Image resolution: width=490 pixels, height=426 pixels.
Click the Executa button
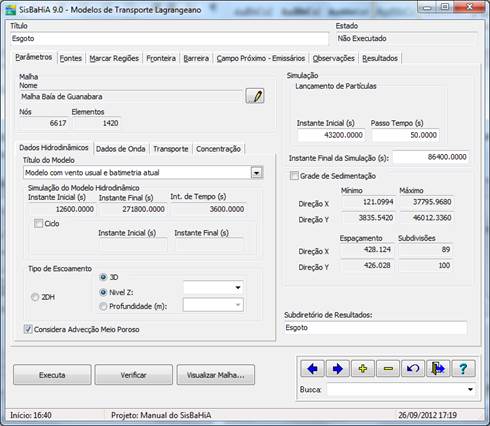(52, 375)
